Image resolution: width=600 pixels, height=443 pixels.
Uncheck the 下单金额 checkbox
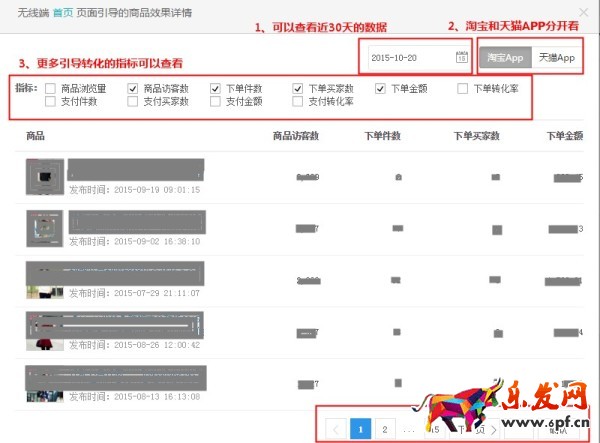tap(381, 89)
